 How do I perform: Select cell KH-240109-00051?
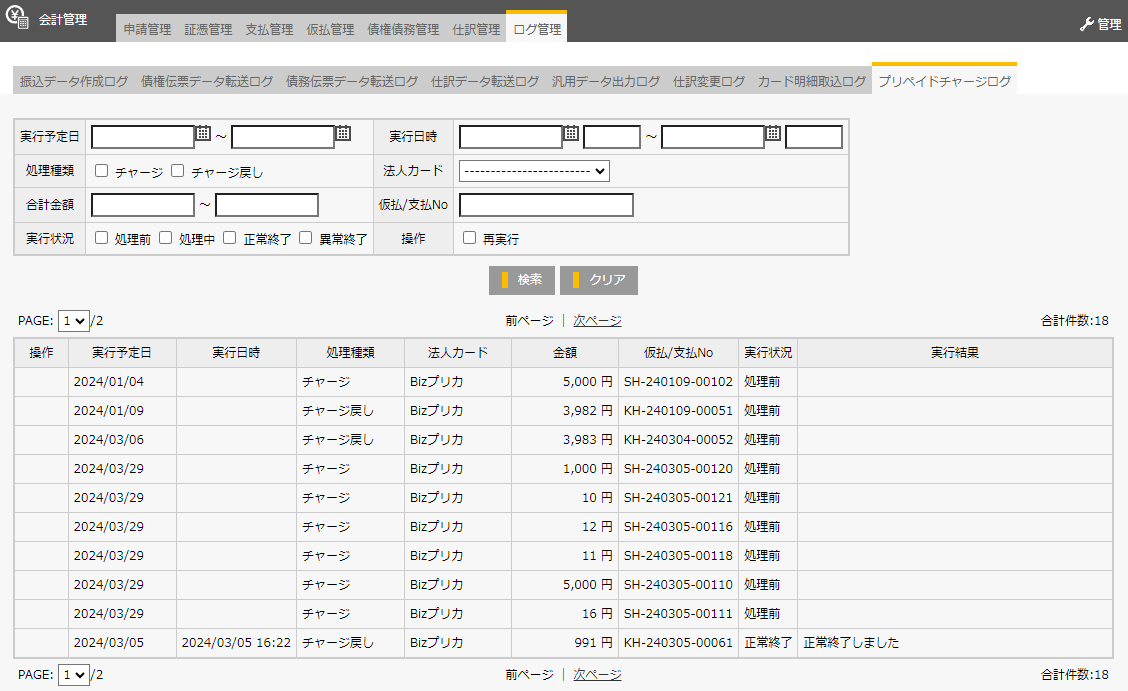click(678, 411)
